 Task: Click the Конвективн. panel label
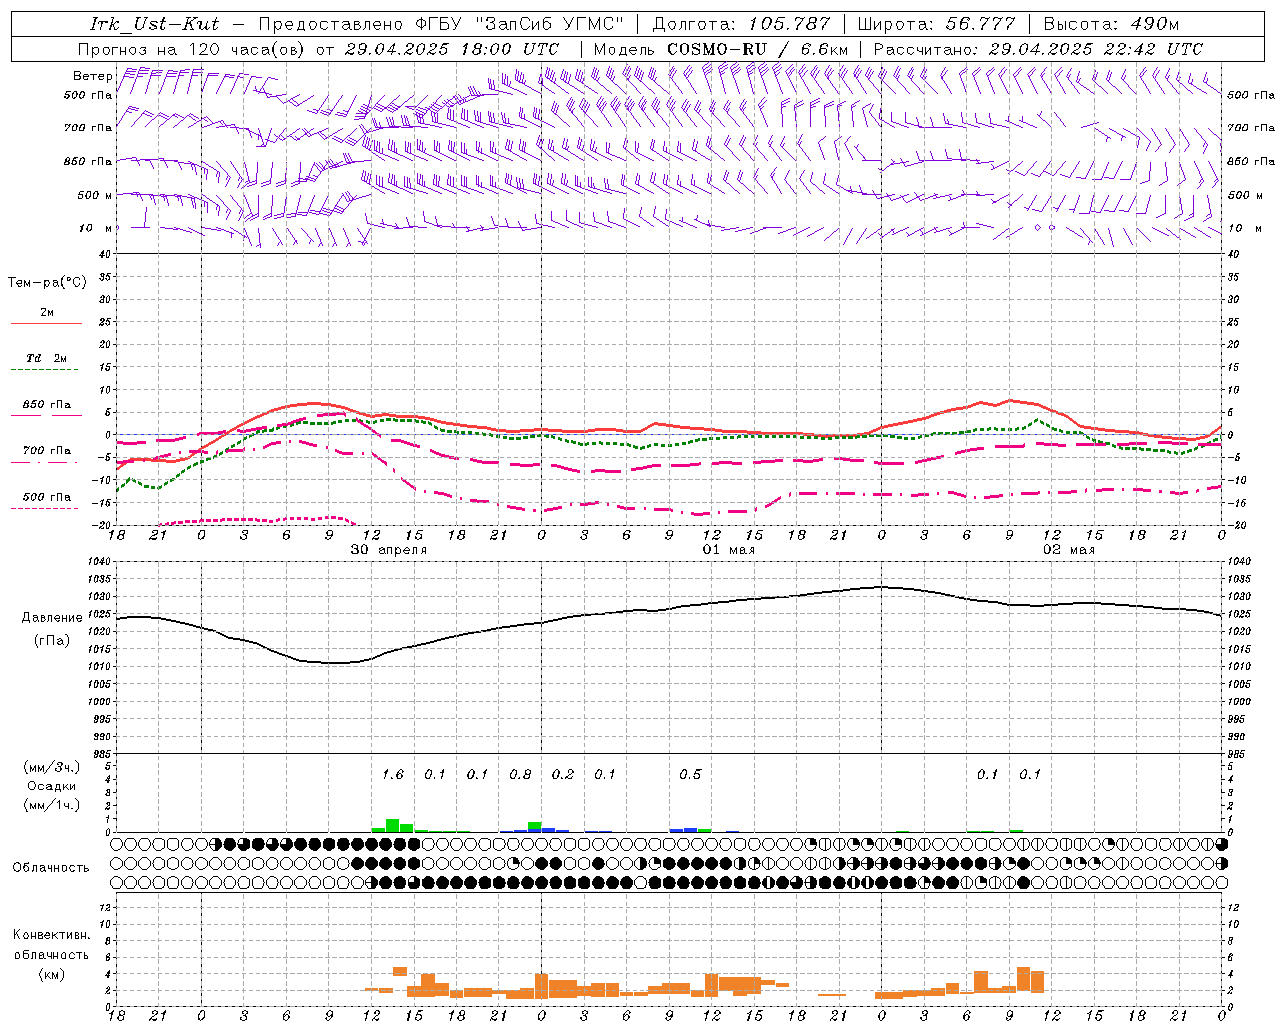point(51,935)
